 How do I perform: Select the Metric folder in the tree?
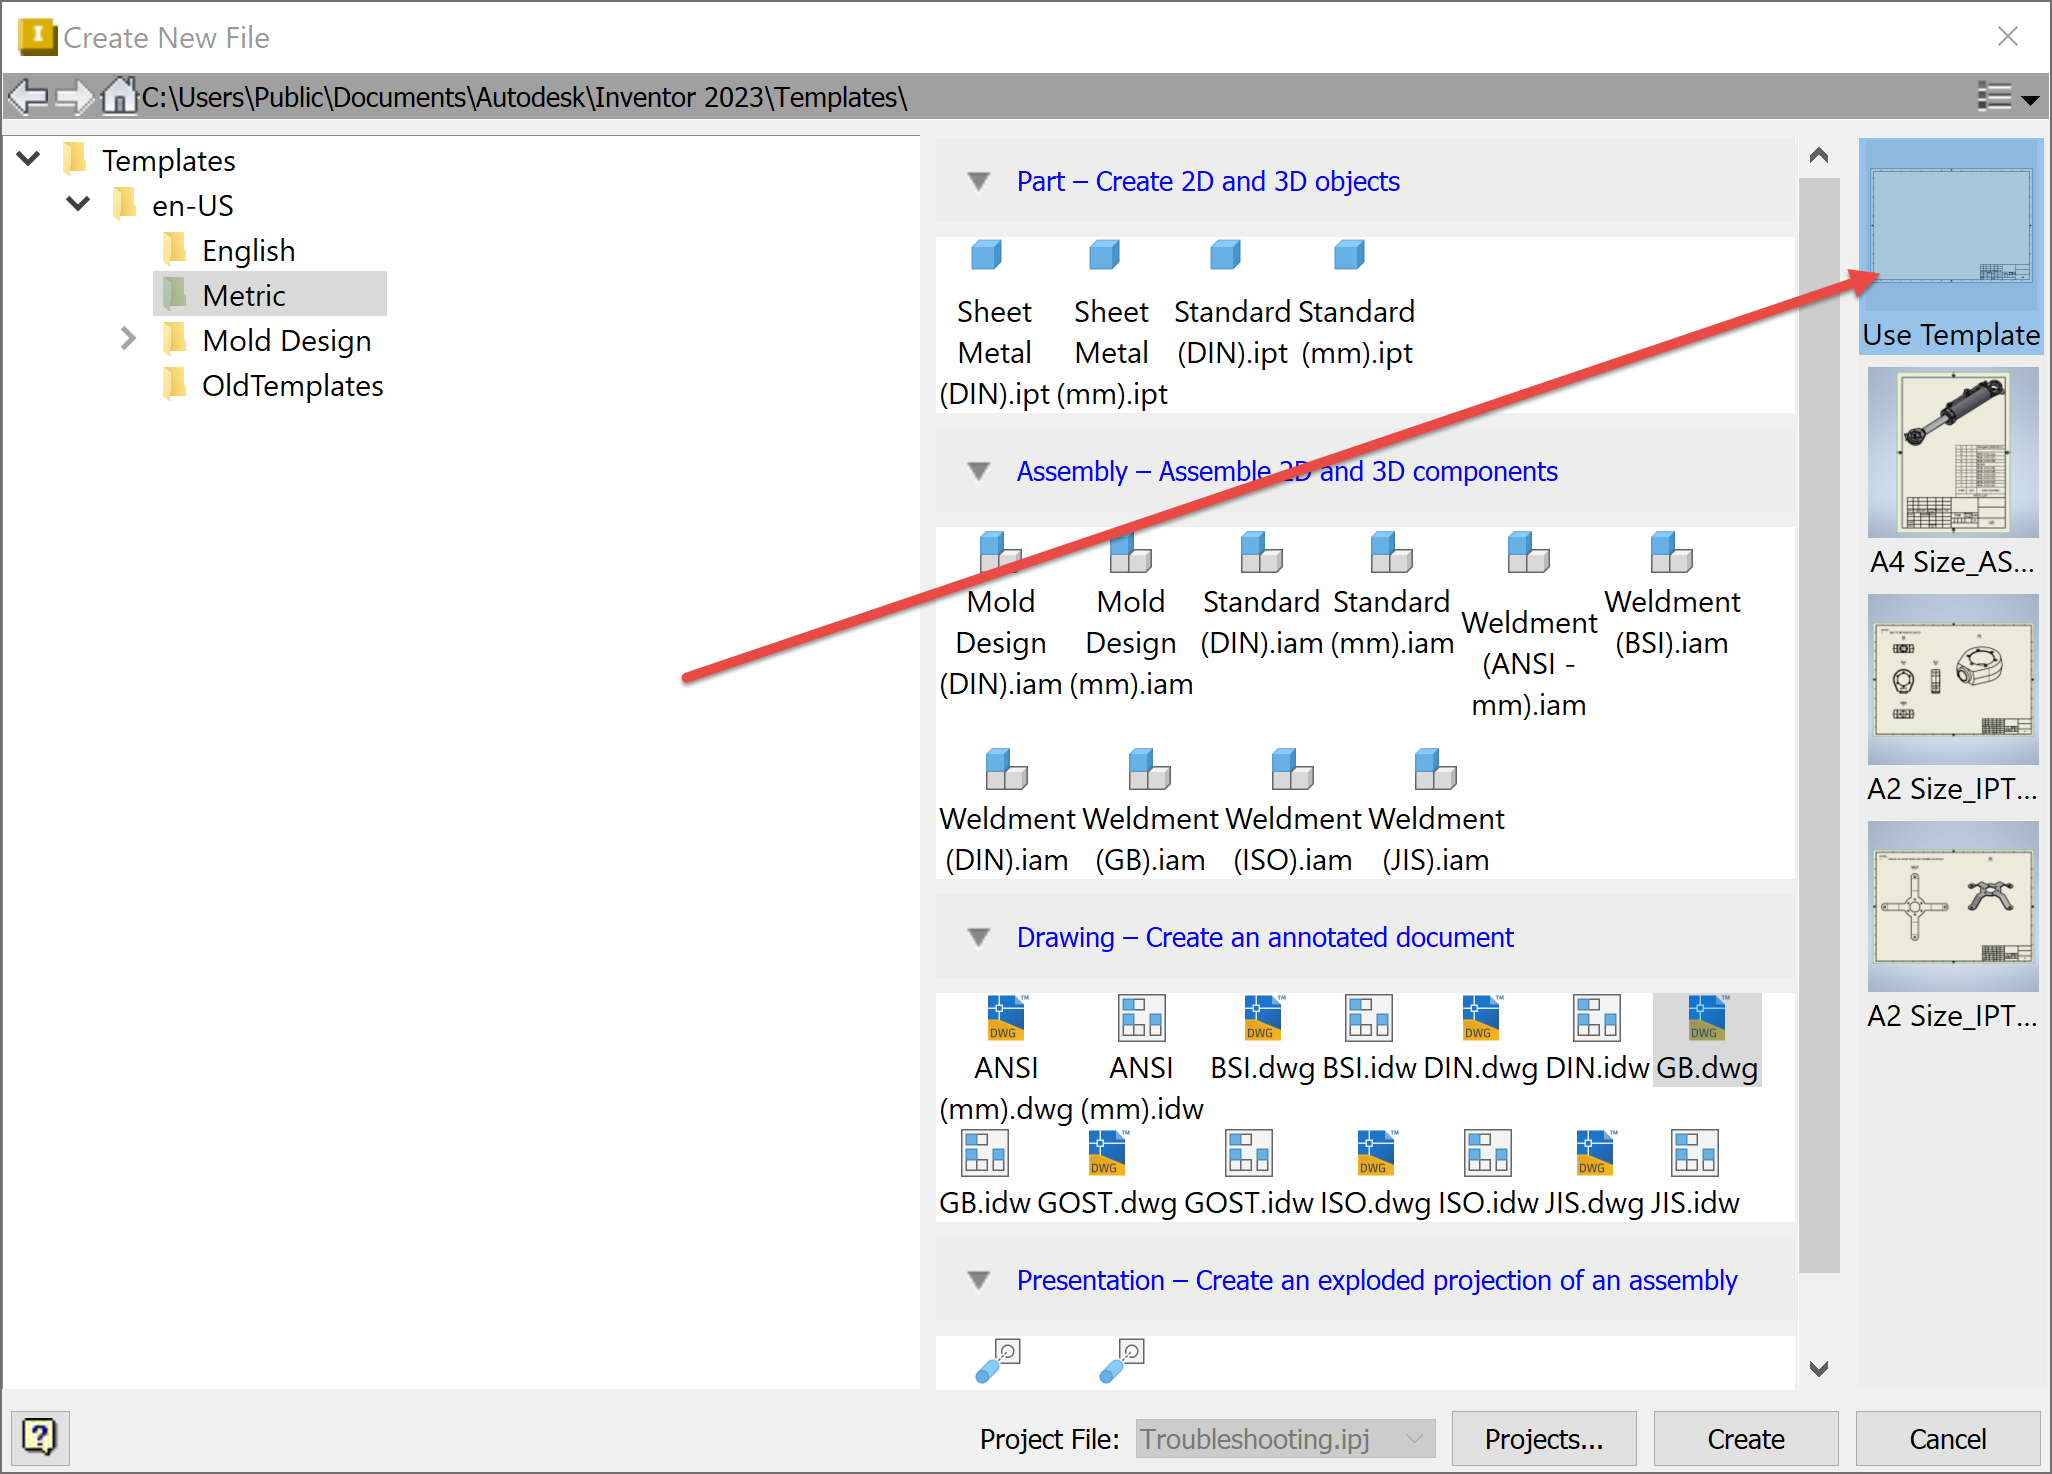pos(243,294)
